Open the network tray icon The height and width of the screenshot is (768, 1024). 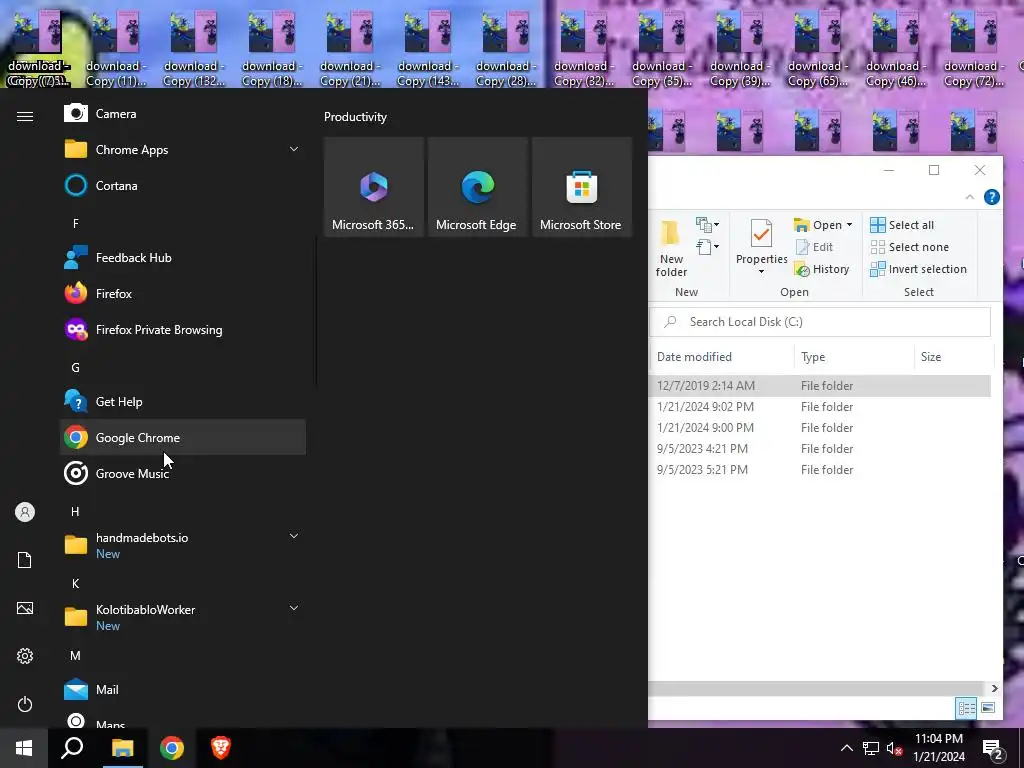(871, 748)
